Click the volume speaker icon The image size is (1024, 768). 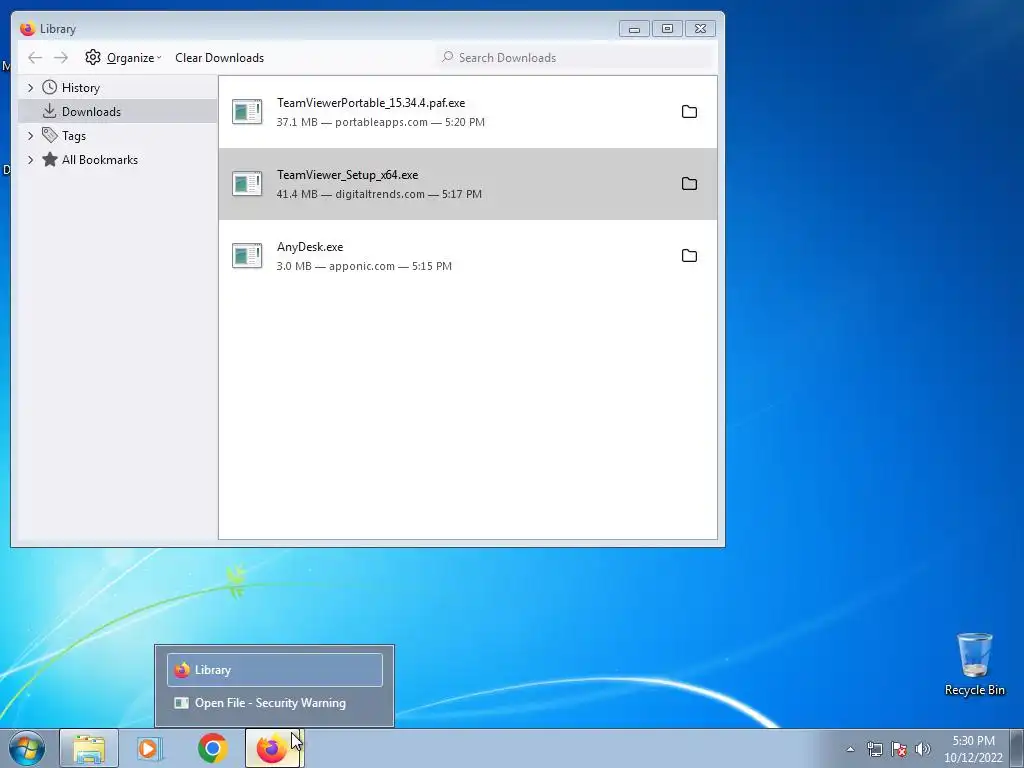coord(923,749)
